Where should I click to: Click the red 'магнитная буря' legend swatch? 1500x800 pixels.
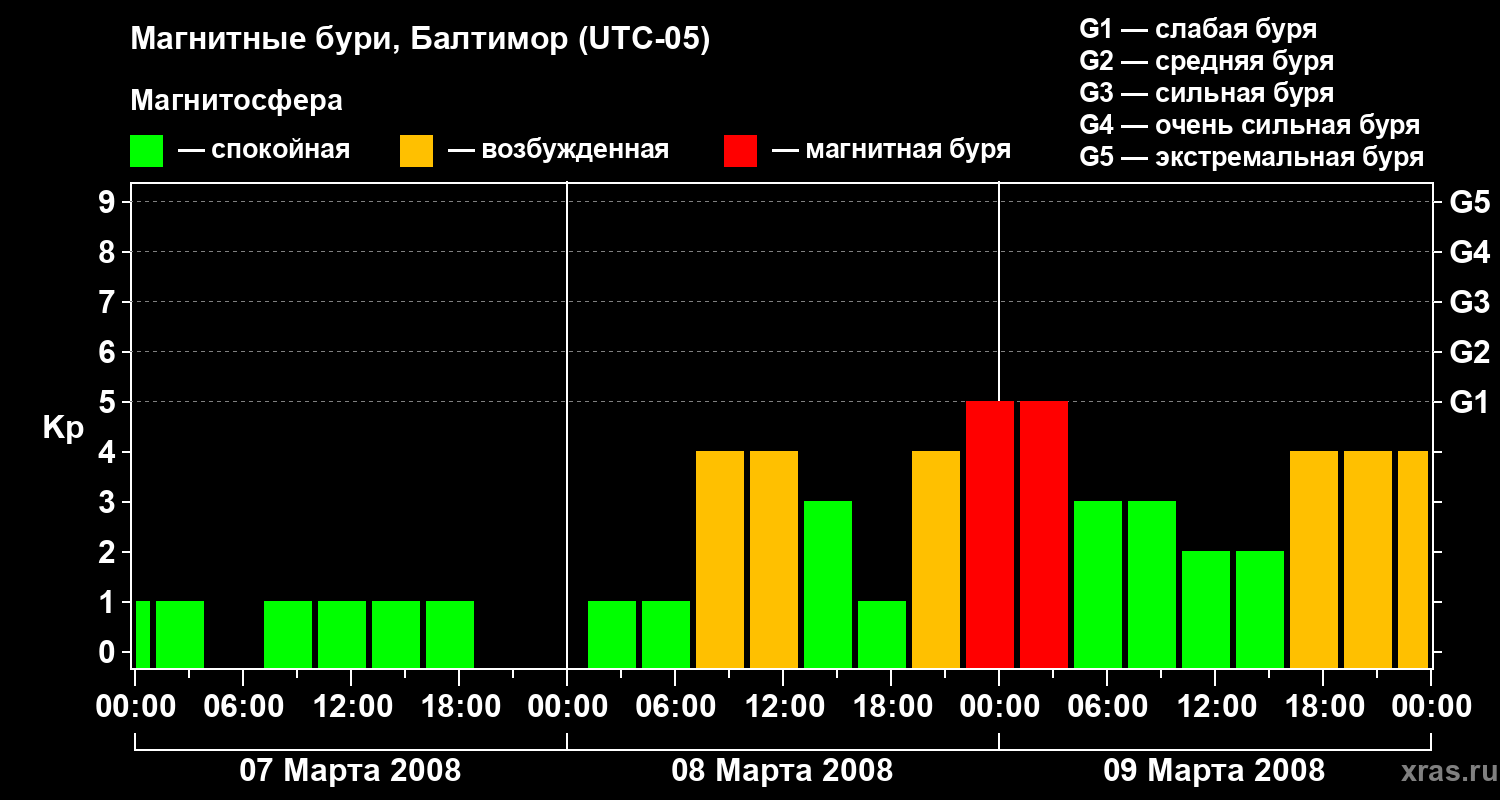point(740,151)
